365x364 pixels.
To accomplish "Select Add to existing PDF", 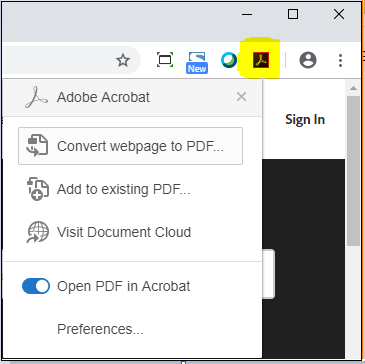I will click(x=124, y=189).
